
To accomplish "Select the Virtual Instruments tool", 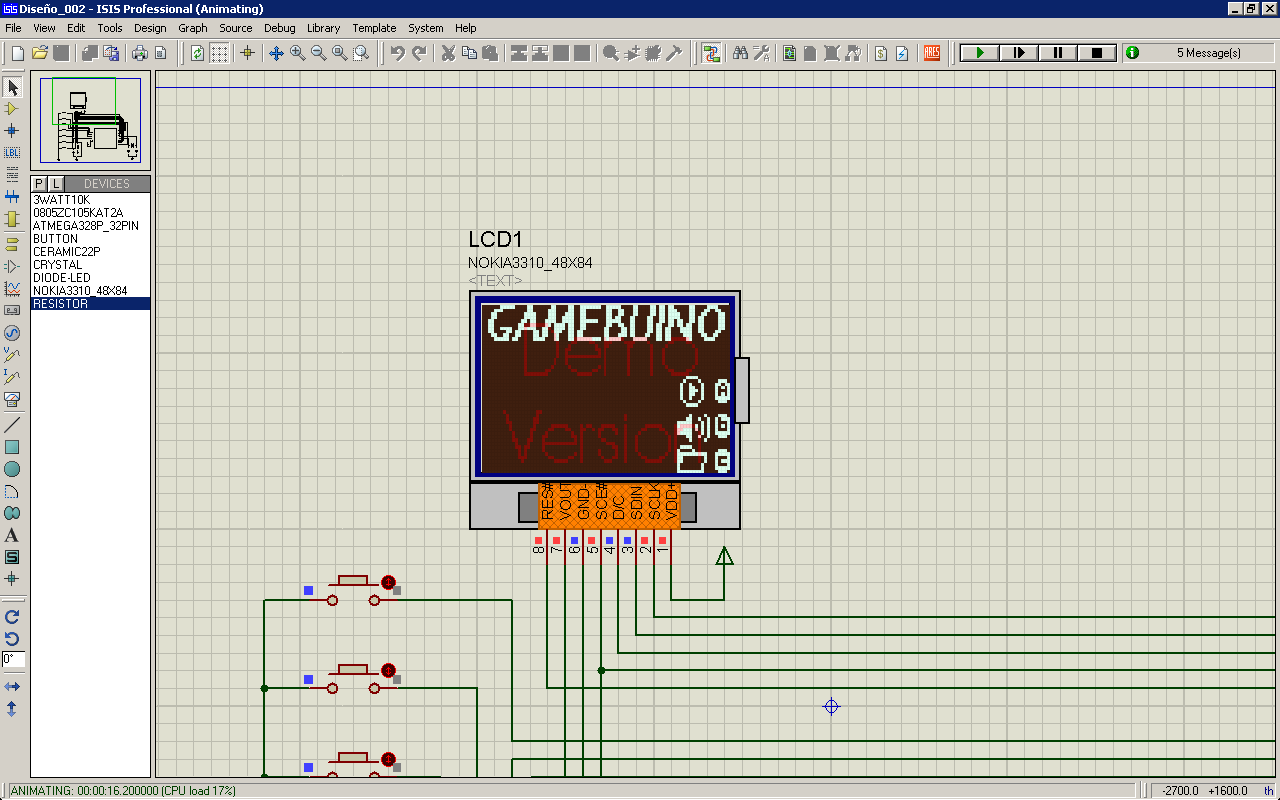I will [x=12, y=399].
